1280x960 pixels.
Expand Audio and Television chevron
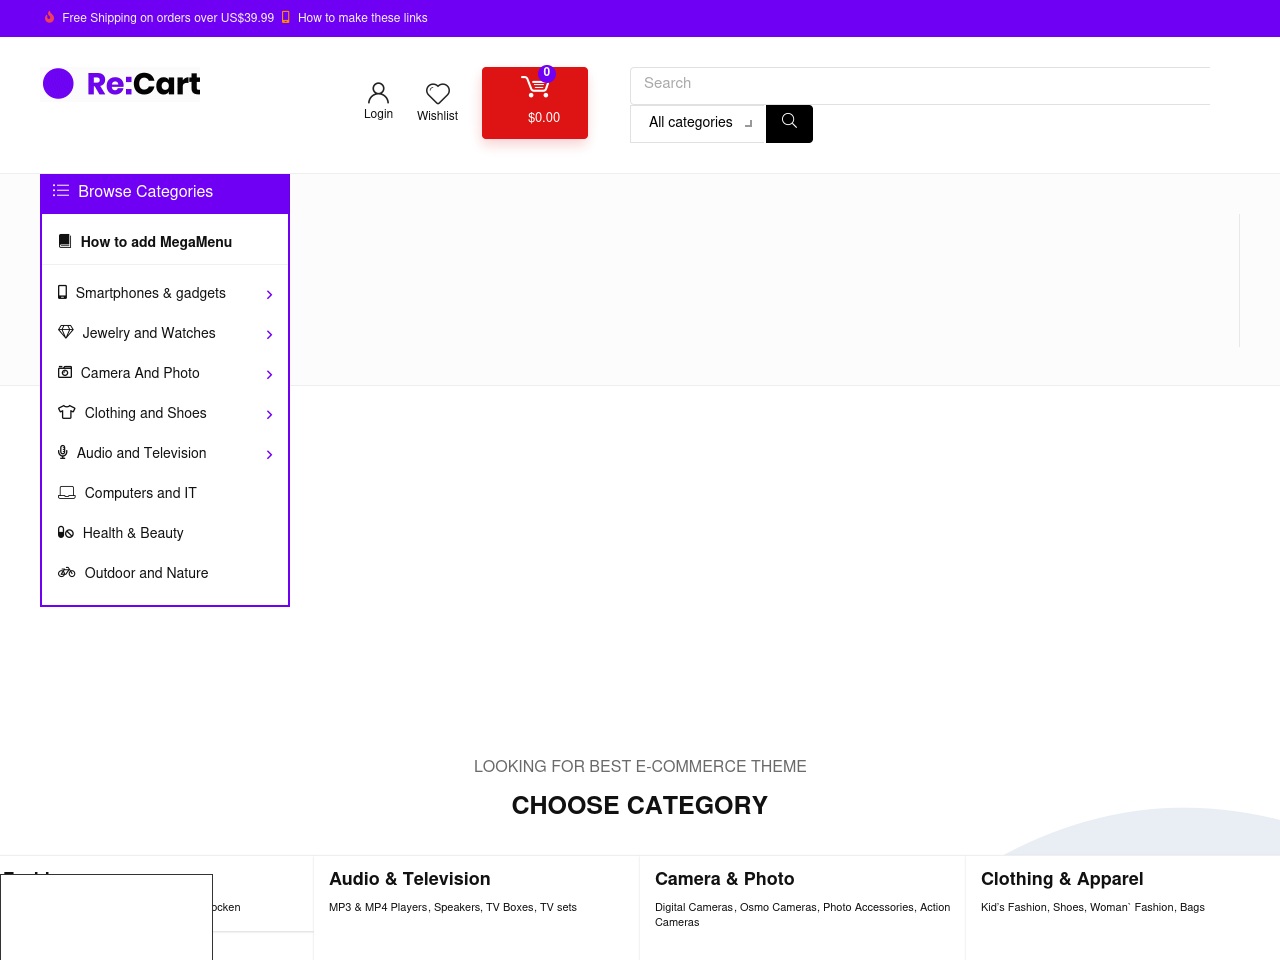click(269, 454)
